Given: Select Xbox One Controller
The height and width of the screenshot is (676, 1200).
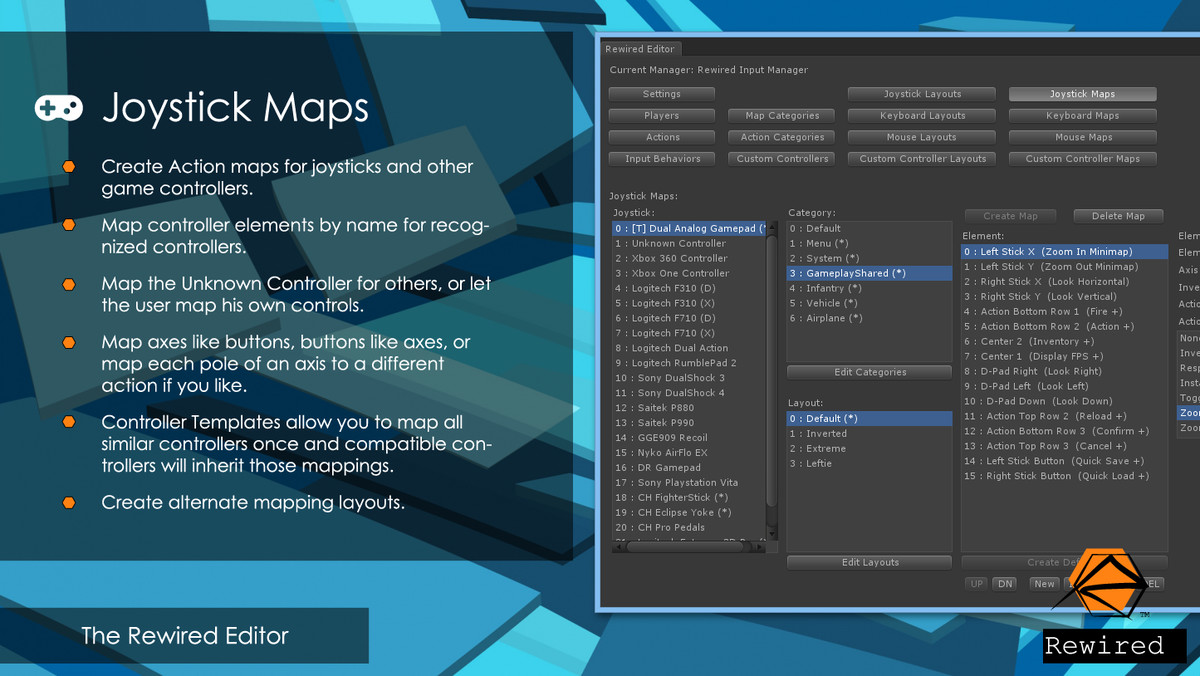Looking at the screenshot, I should (689, 274).
